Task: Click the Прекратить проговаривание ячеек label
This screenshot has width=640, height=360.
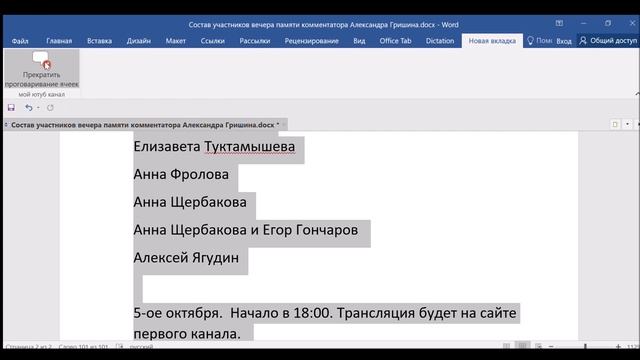Action: [x=41, y=79]
